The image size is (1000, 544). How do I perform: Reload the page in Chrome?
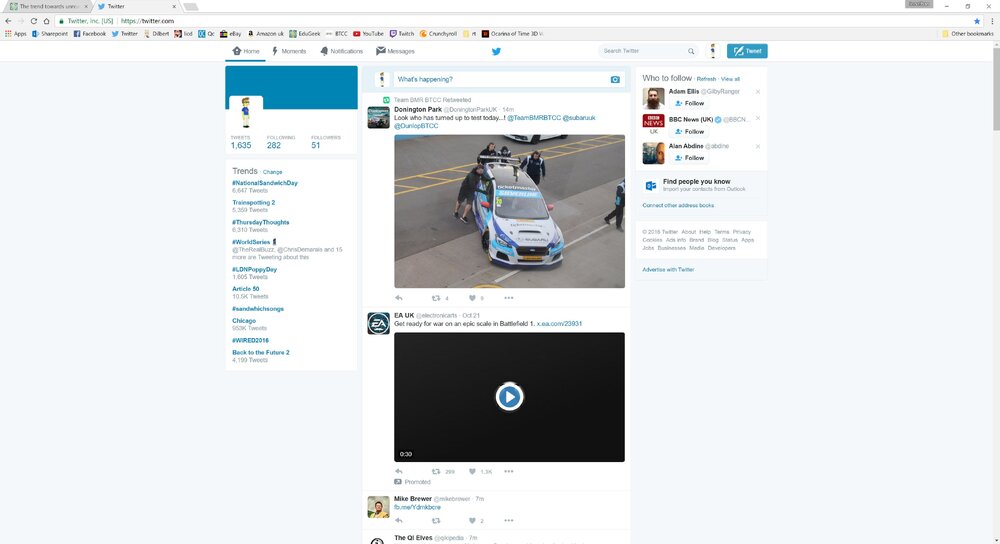click(x=33, y=21)
